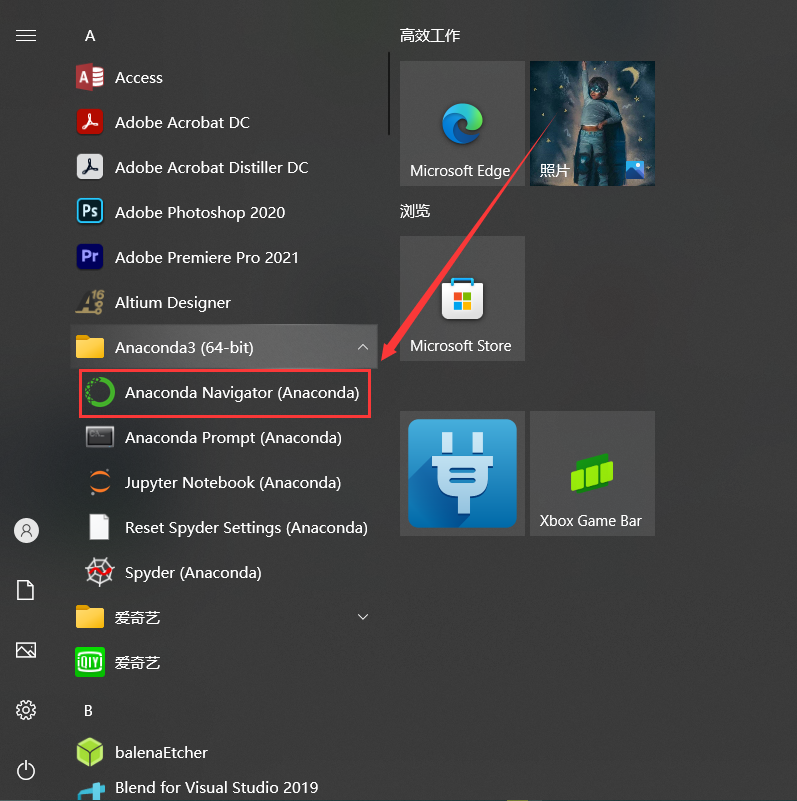
Task: Click the balenaEtcher cube icon
Action: click(x=90, y=752)
